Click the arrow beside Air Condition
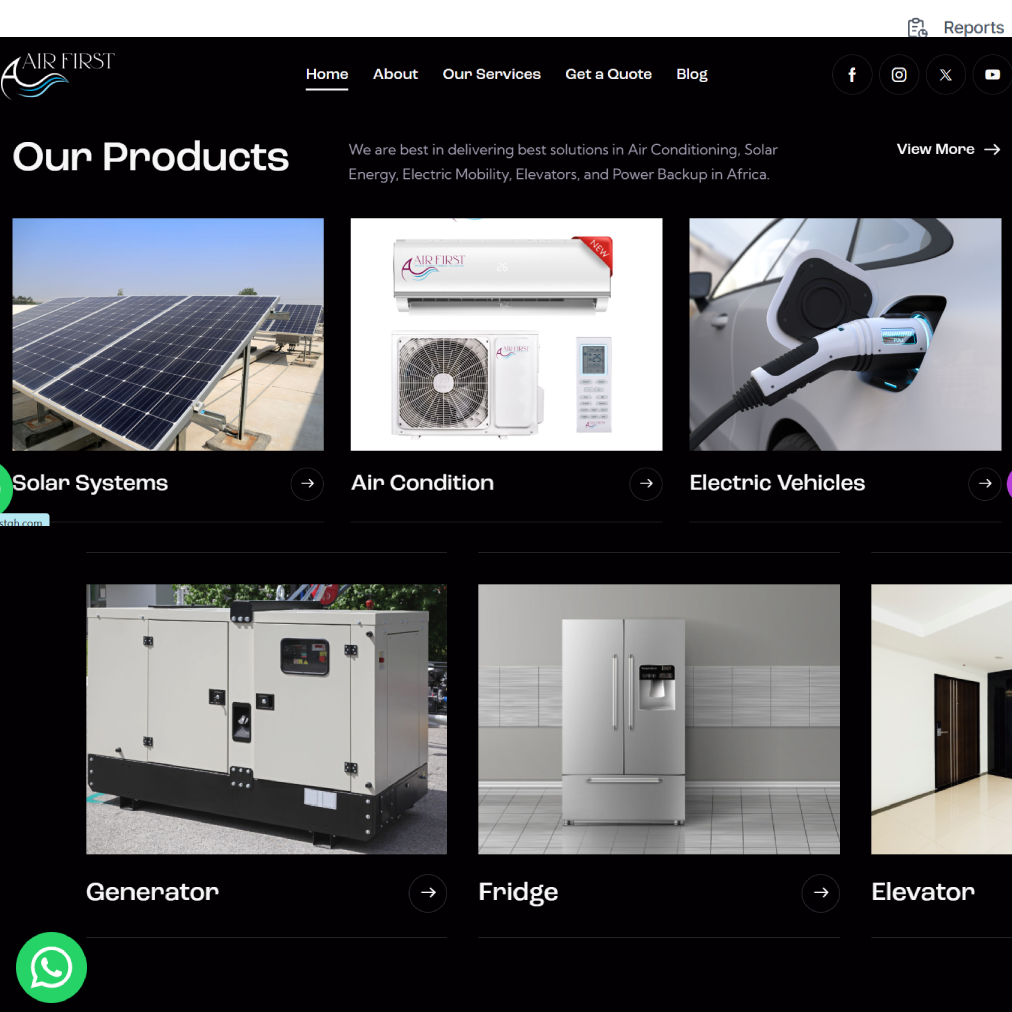Viewport: 1012px width, 1012px height. pyautogui.click(x=646, y=484)
